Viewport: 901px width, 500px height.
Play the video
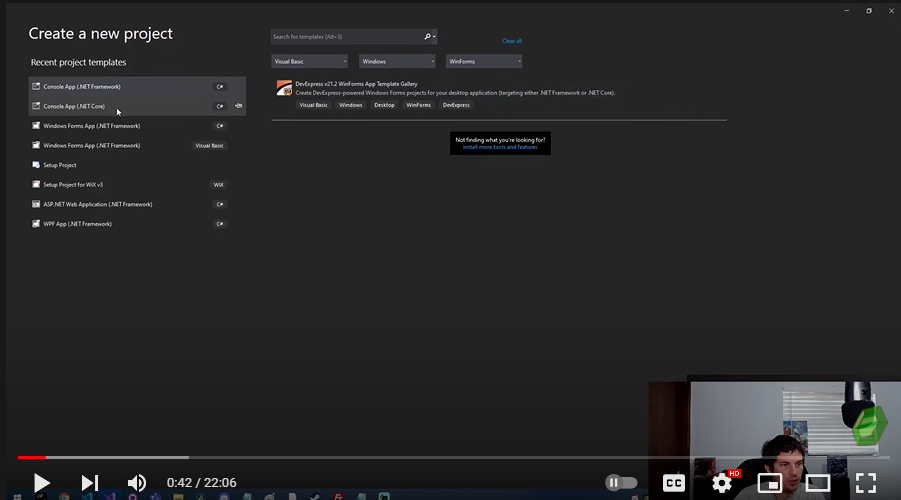tap(41, 483)
